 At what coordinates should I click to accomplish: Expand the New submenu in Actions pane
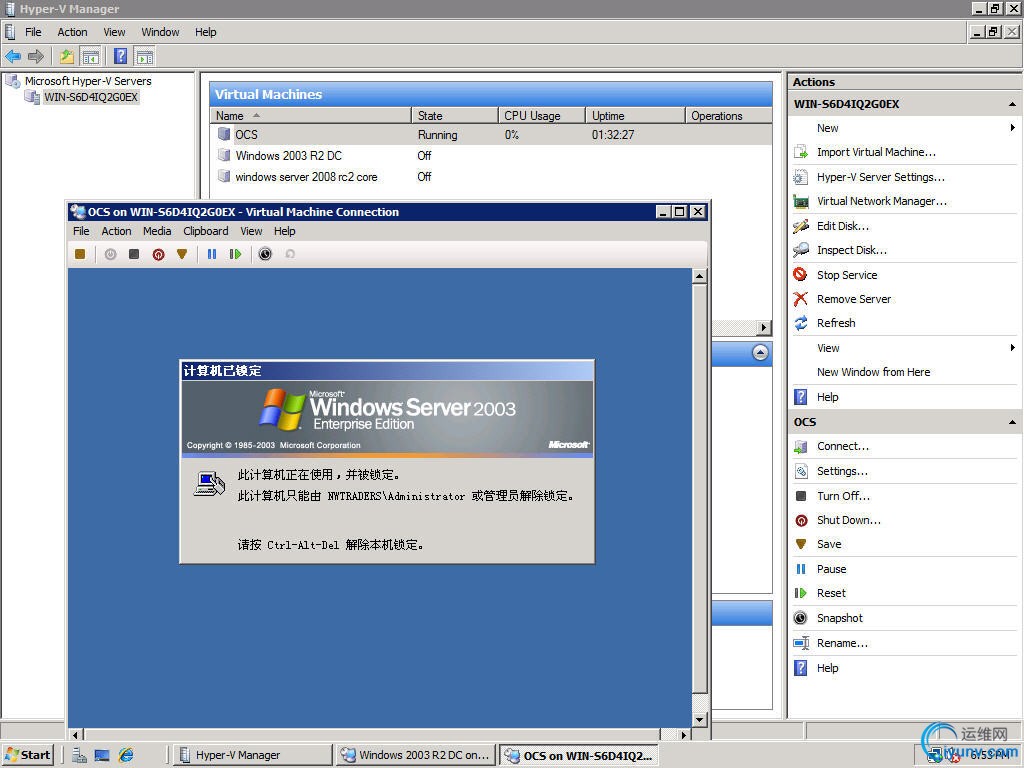904,128
